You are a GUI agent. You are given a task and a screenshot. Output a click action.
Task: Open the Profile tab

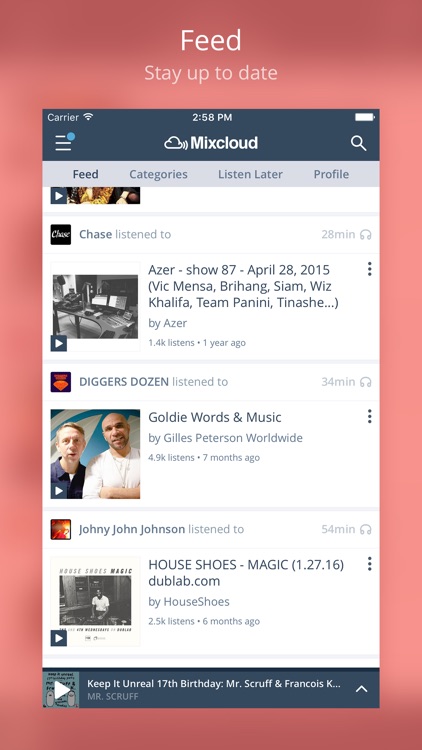331,174
